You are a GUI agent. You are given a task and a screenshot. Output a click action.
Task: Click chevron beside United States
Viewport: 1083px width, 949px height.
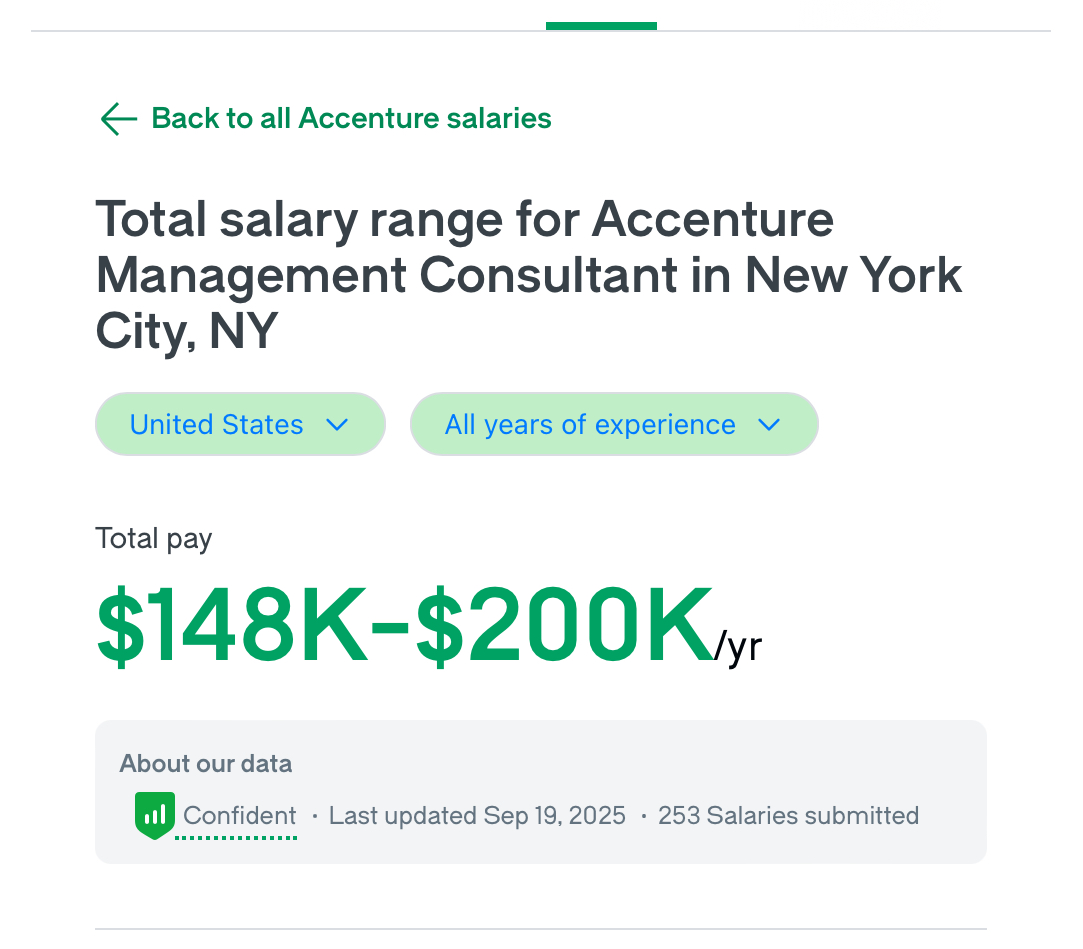[338, 425]
